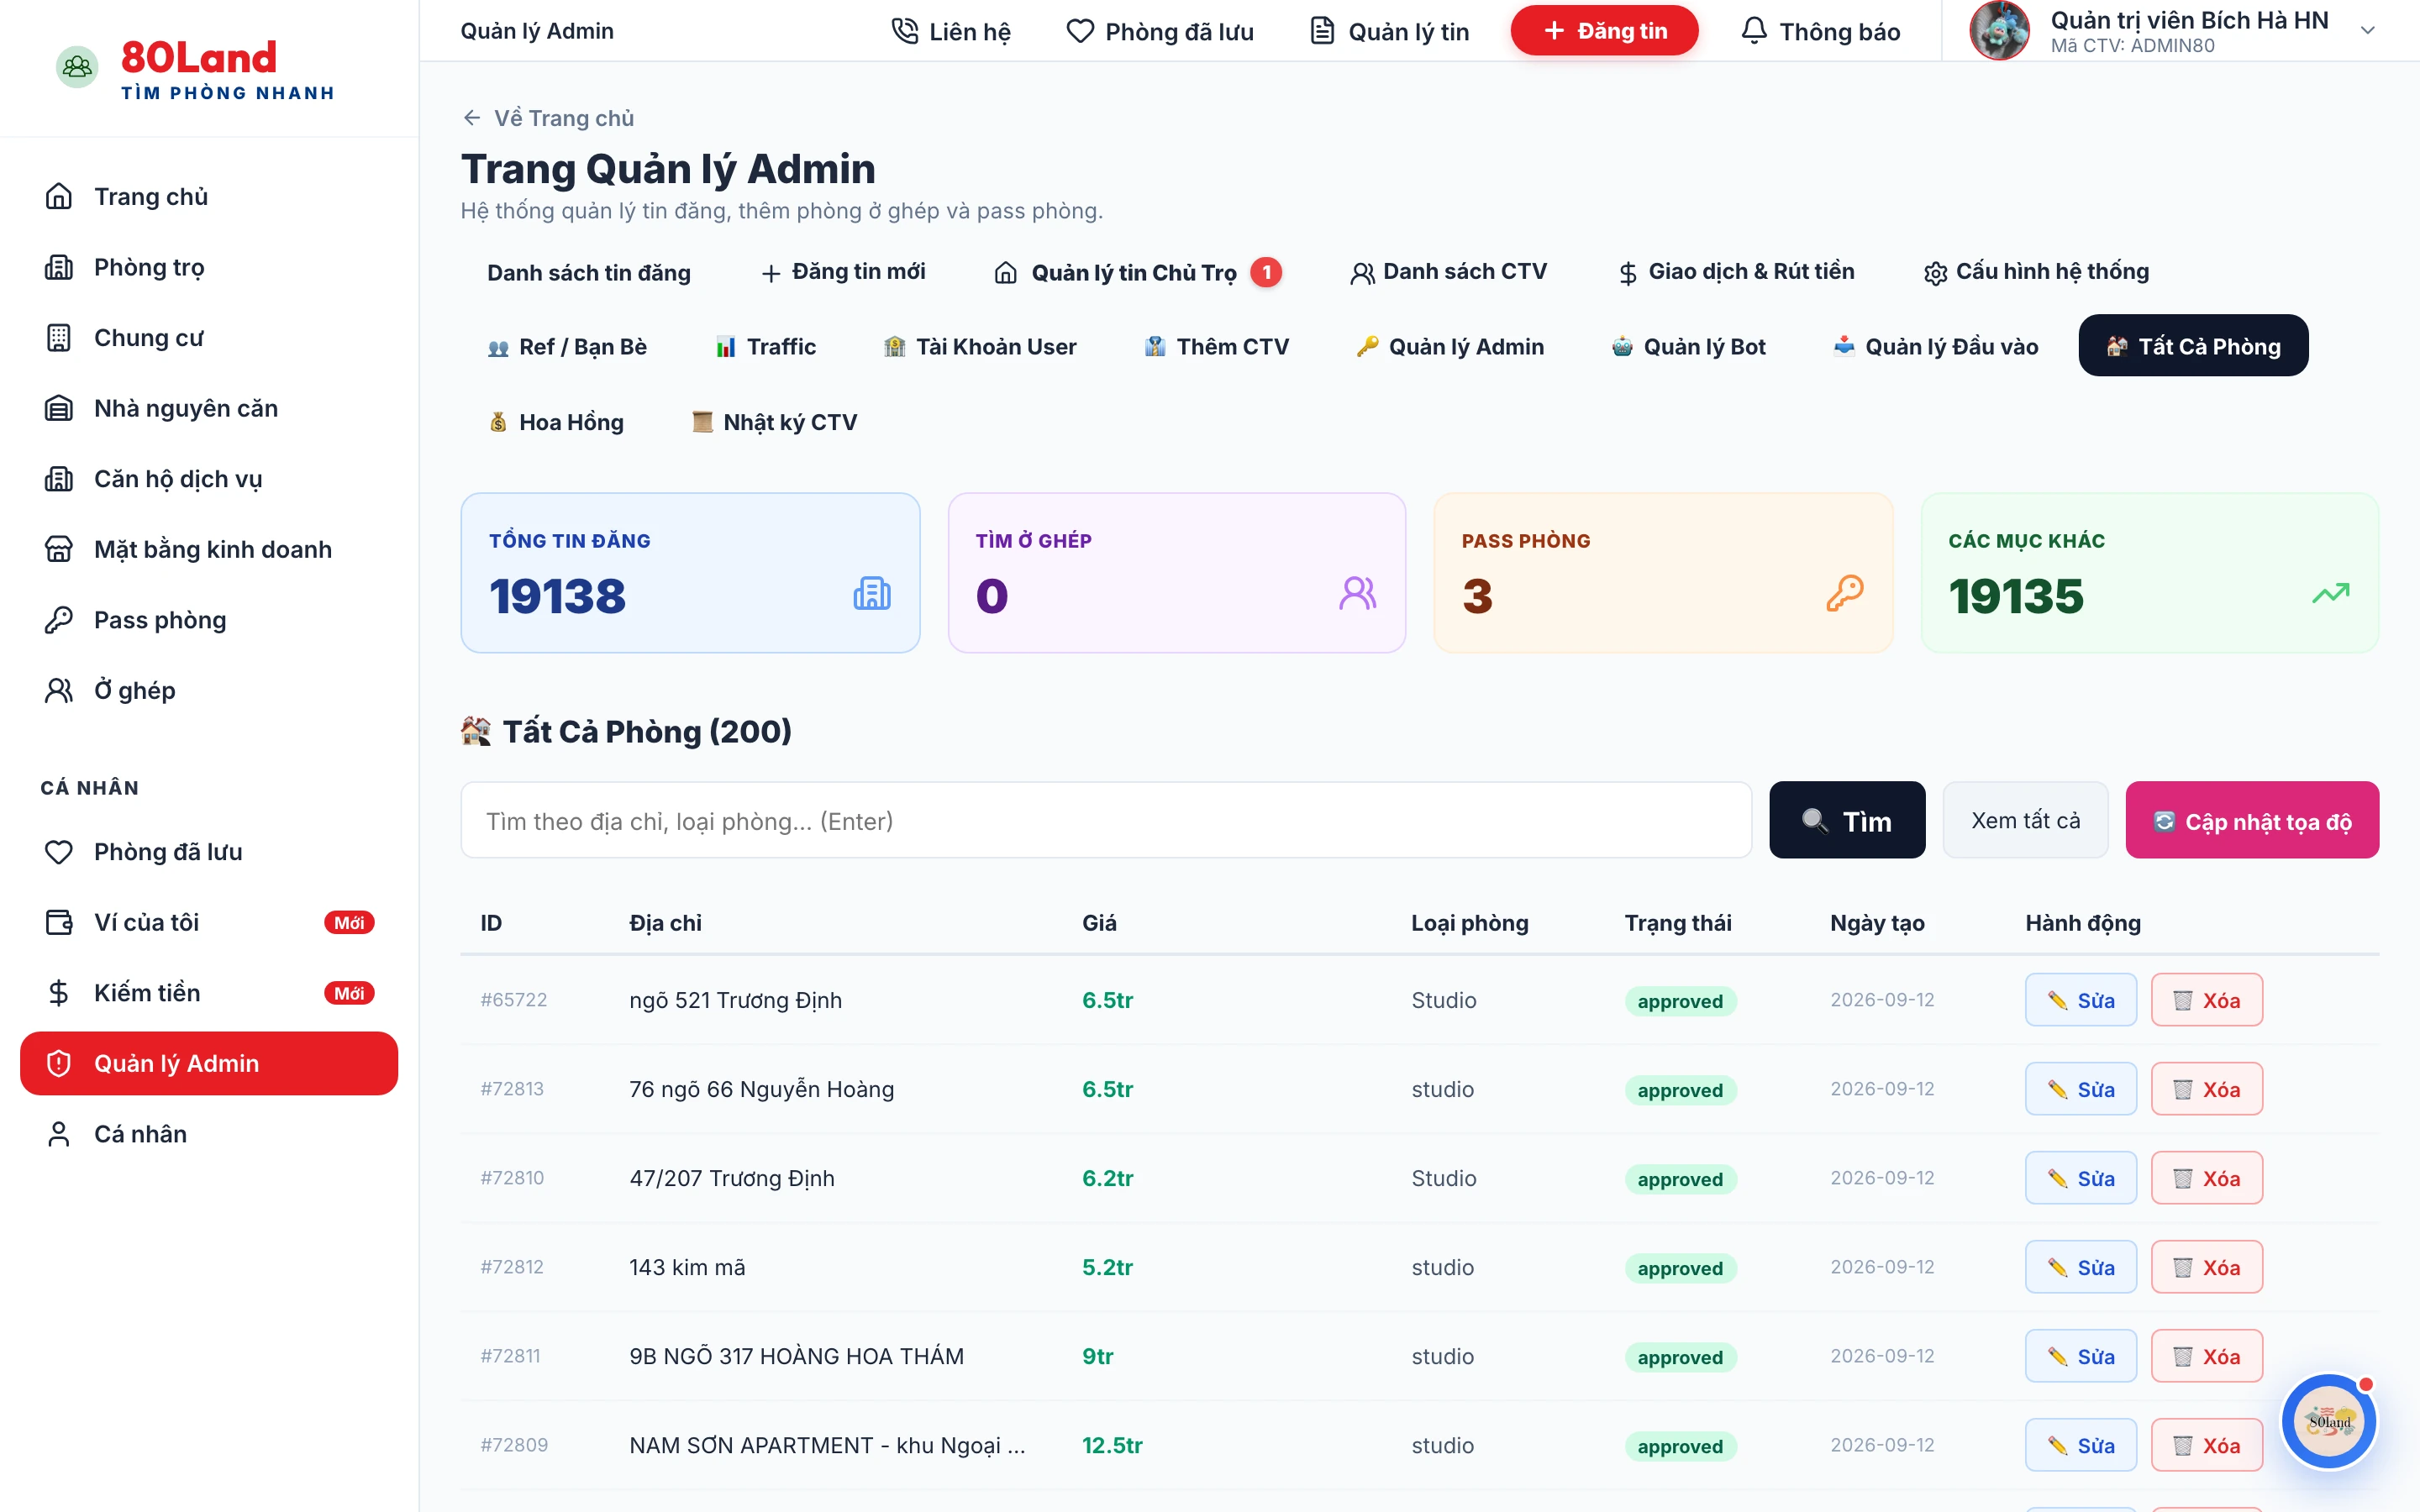
Task: Click ID #65722 cell
Action: 514,1000
